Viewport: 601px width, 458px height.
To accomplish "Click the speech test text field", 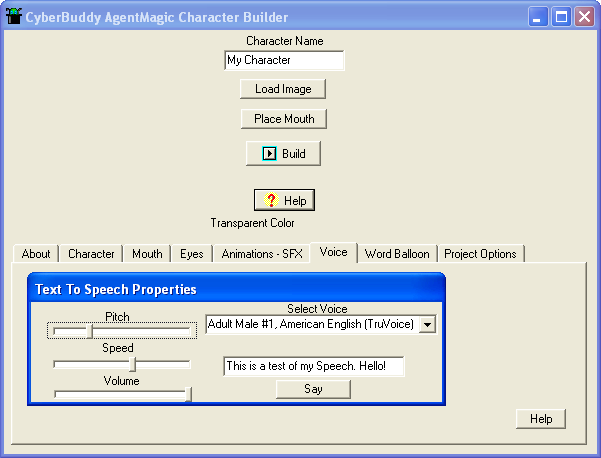I will (313, 366).
